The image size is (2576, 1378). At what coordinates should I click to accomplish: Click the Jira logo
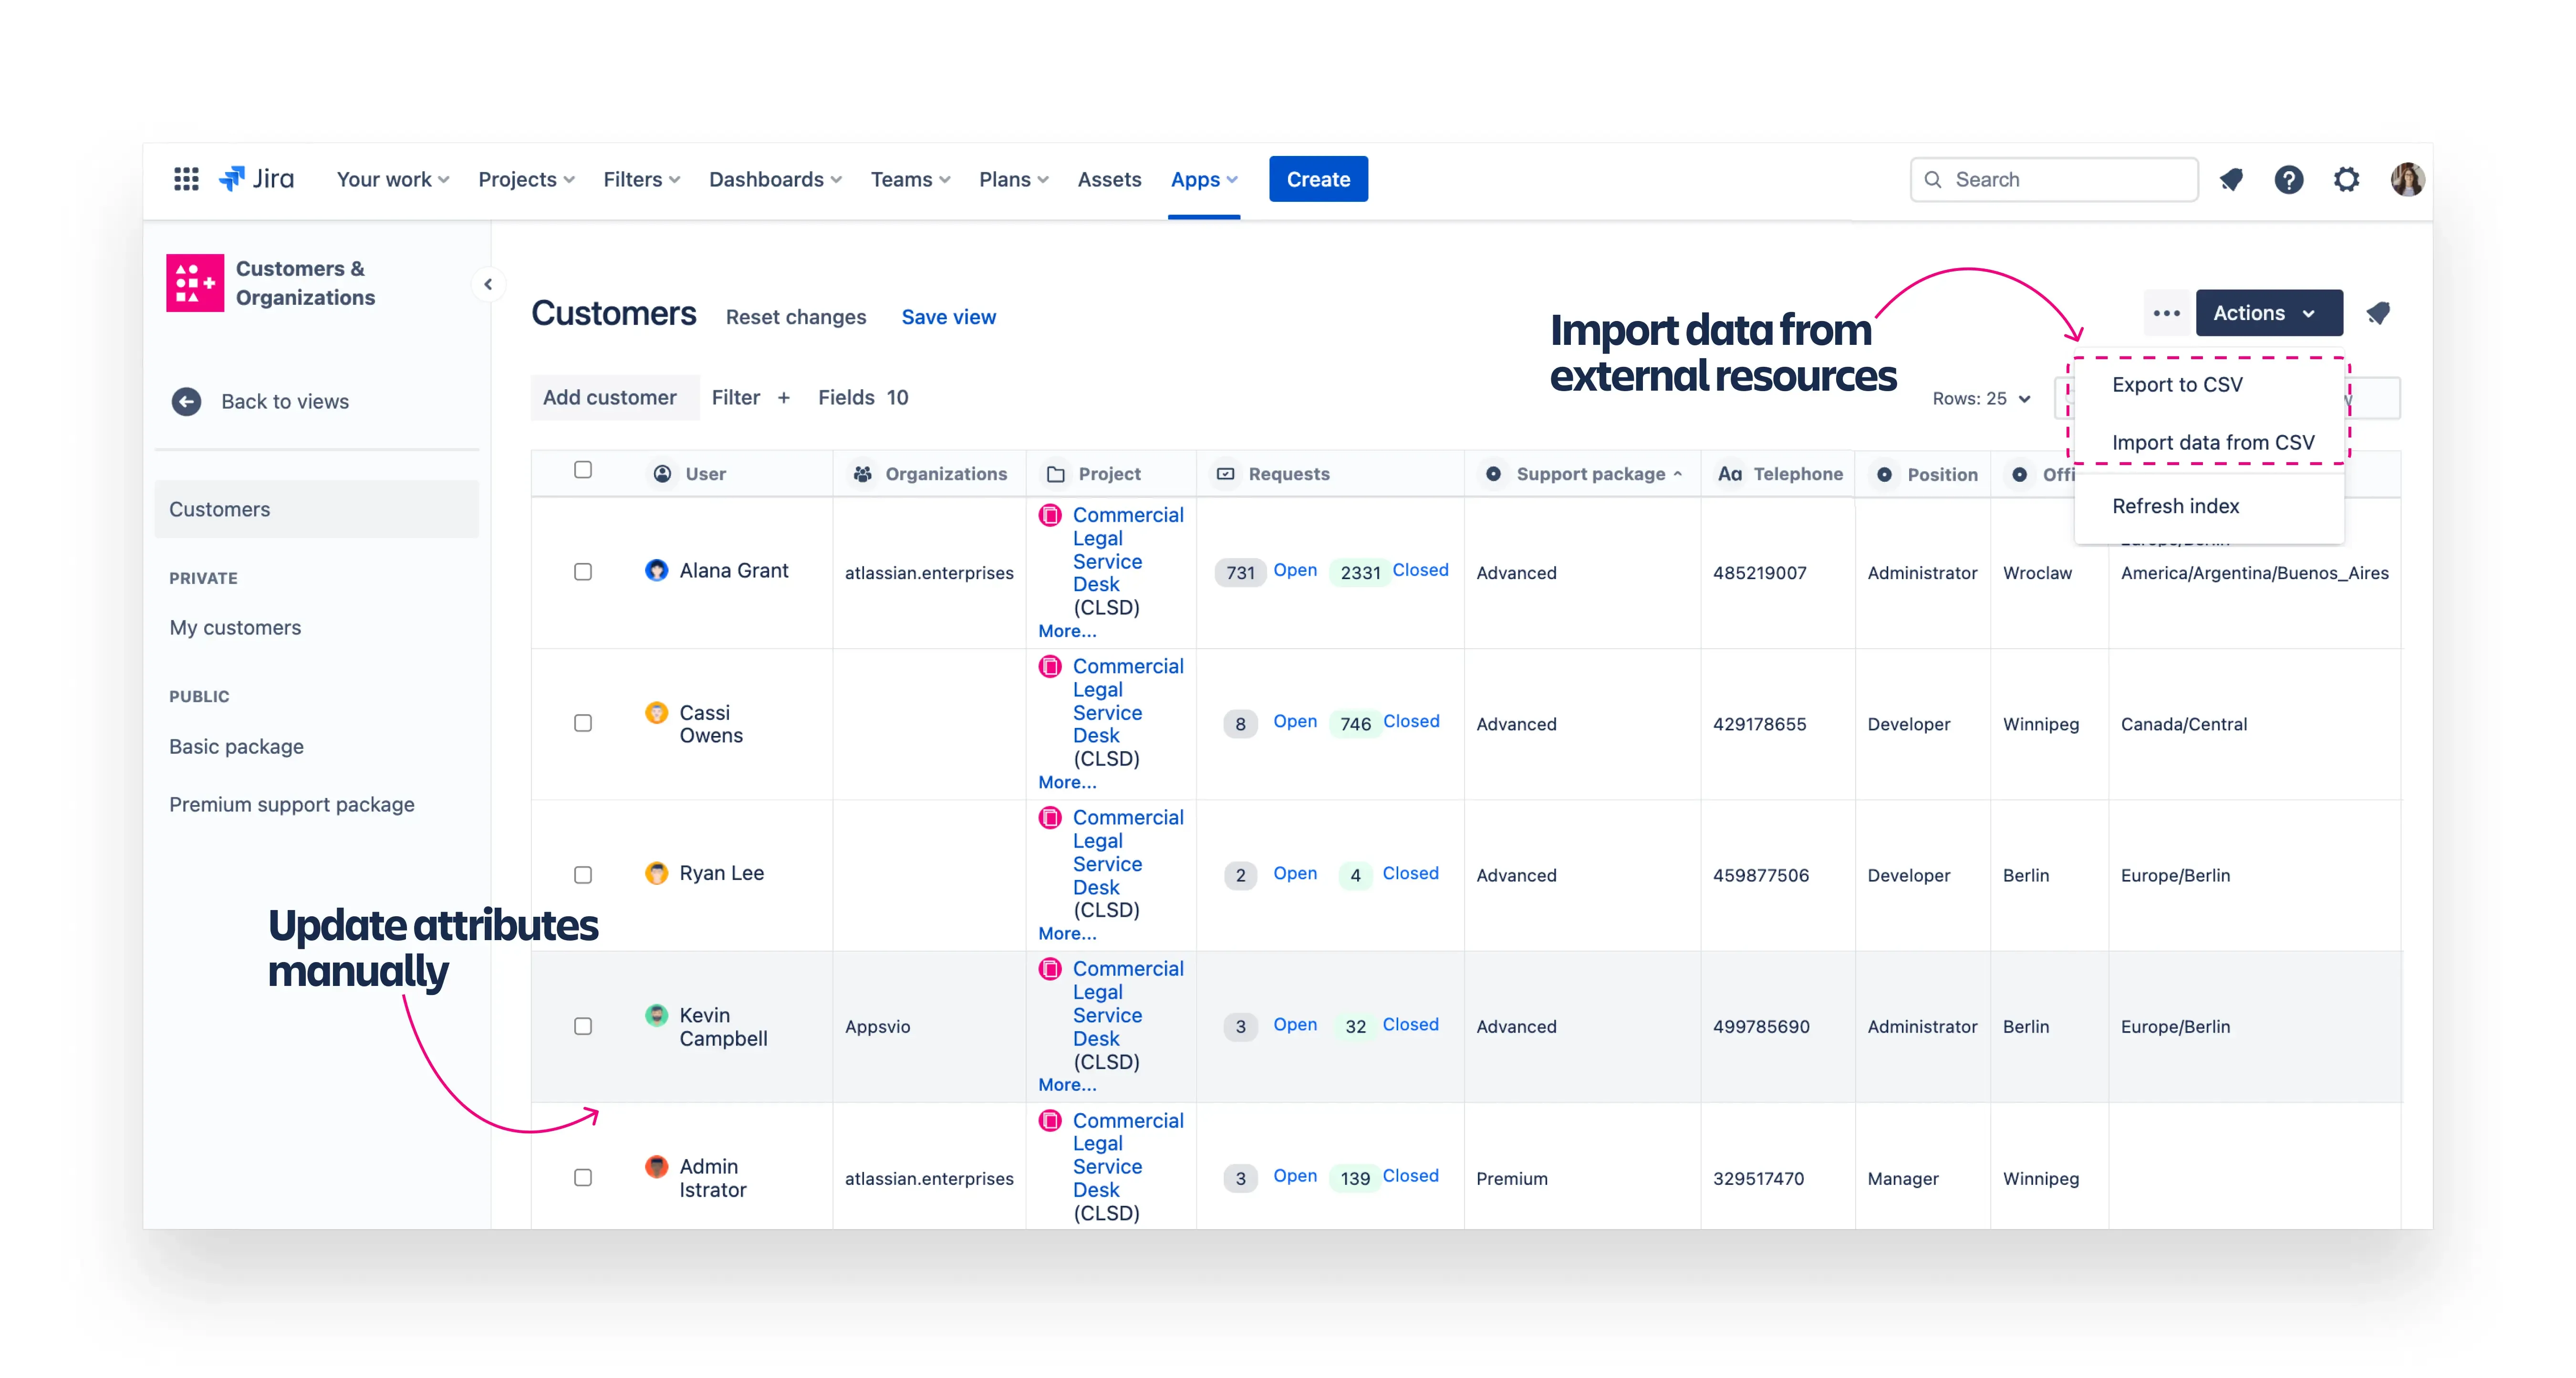(257, 179)
